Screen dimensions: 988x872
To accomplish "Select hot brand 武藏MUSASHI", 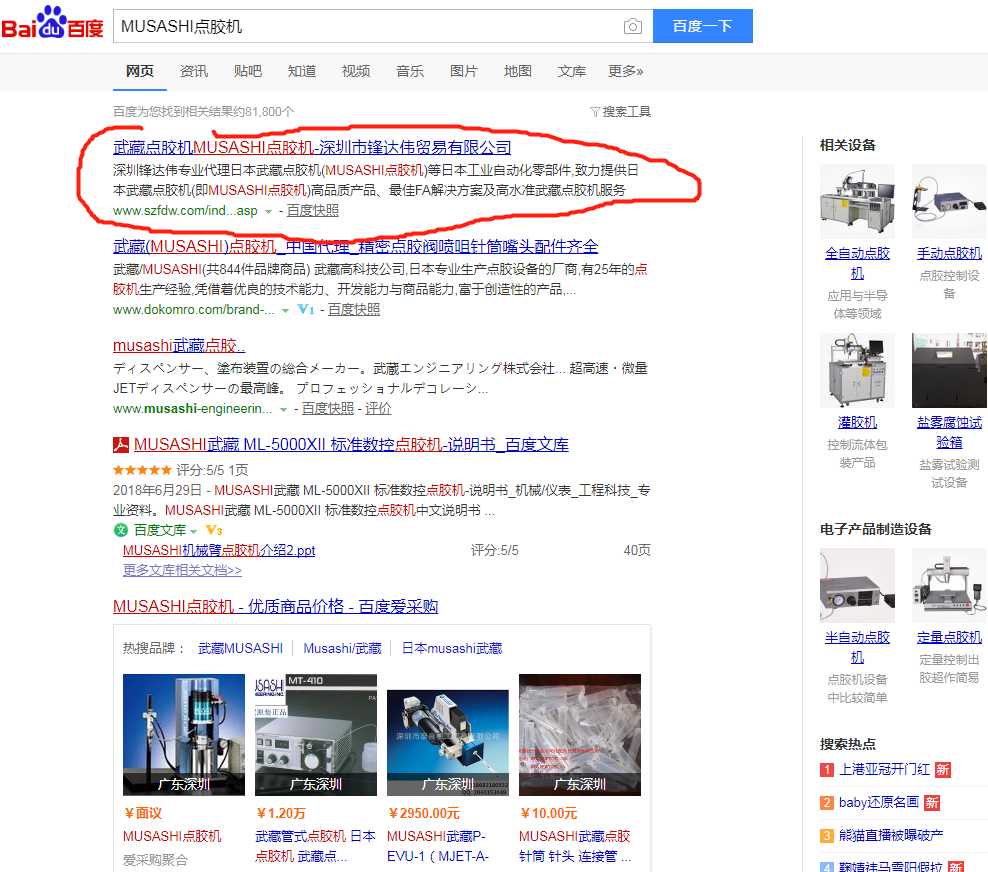I will pos(241,648).
